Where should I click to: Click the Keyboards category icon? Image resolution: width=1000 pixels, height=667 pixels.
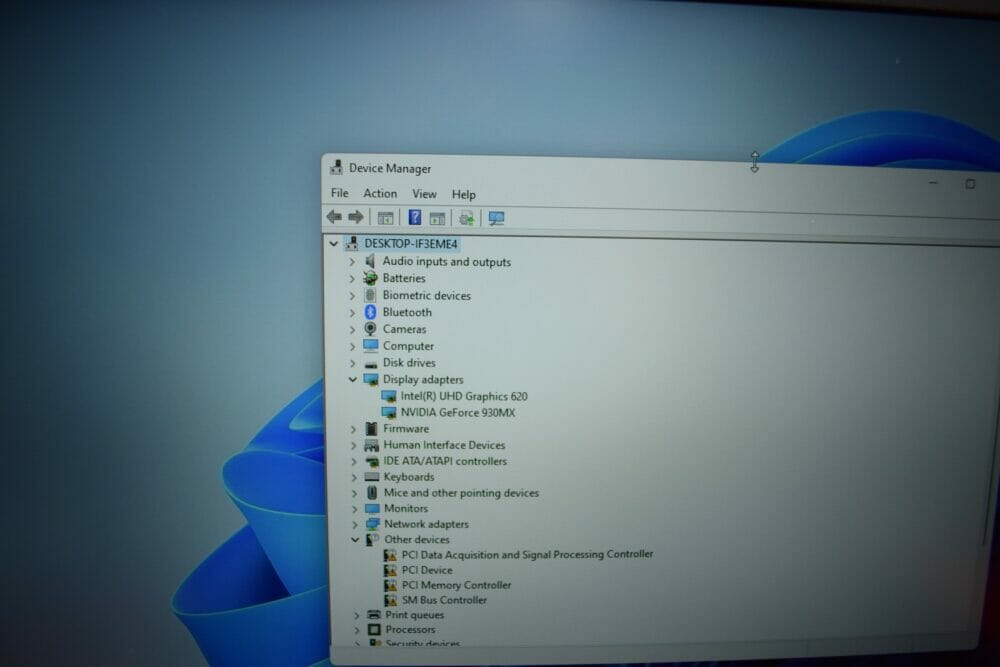[372, 476]
